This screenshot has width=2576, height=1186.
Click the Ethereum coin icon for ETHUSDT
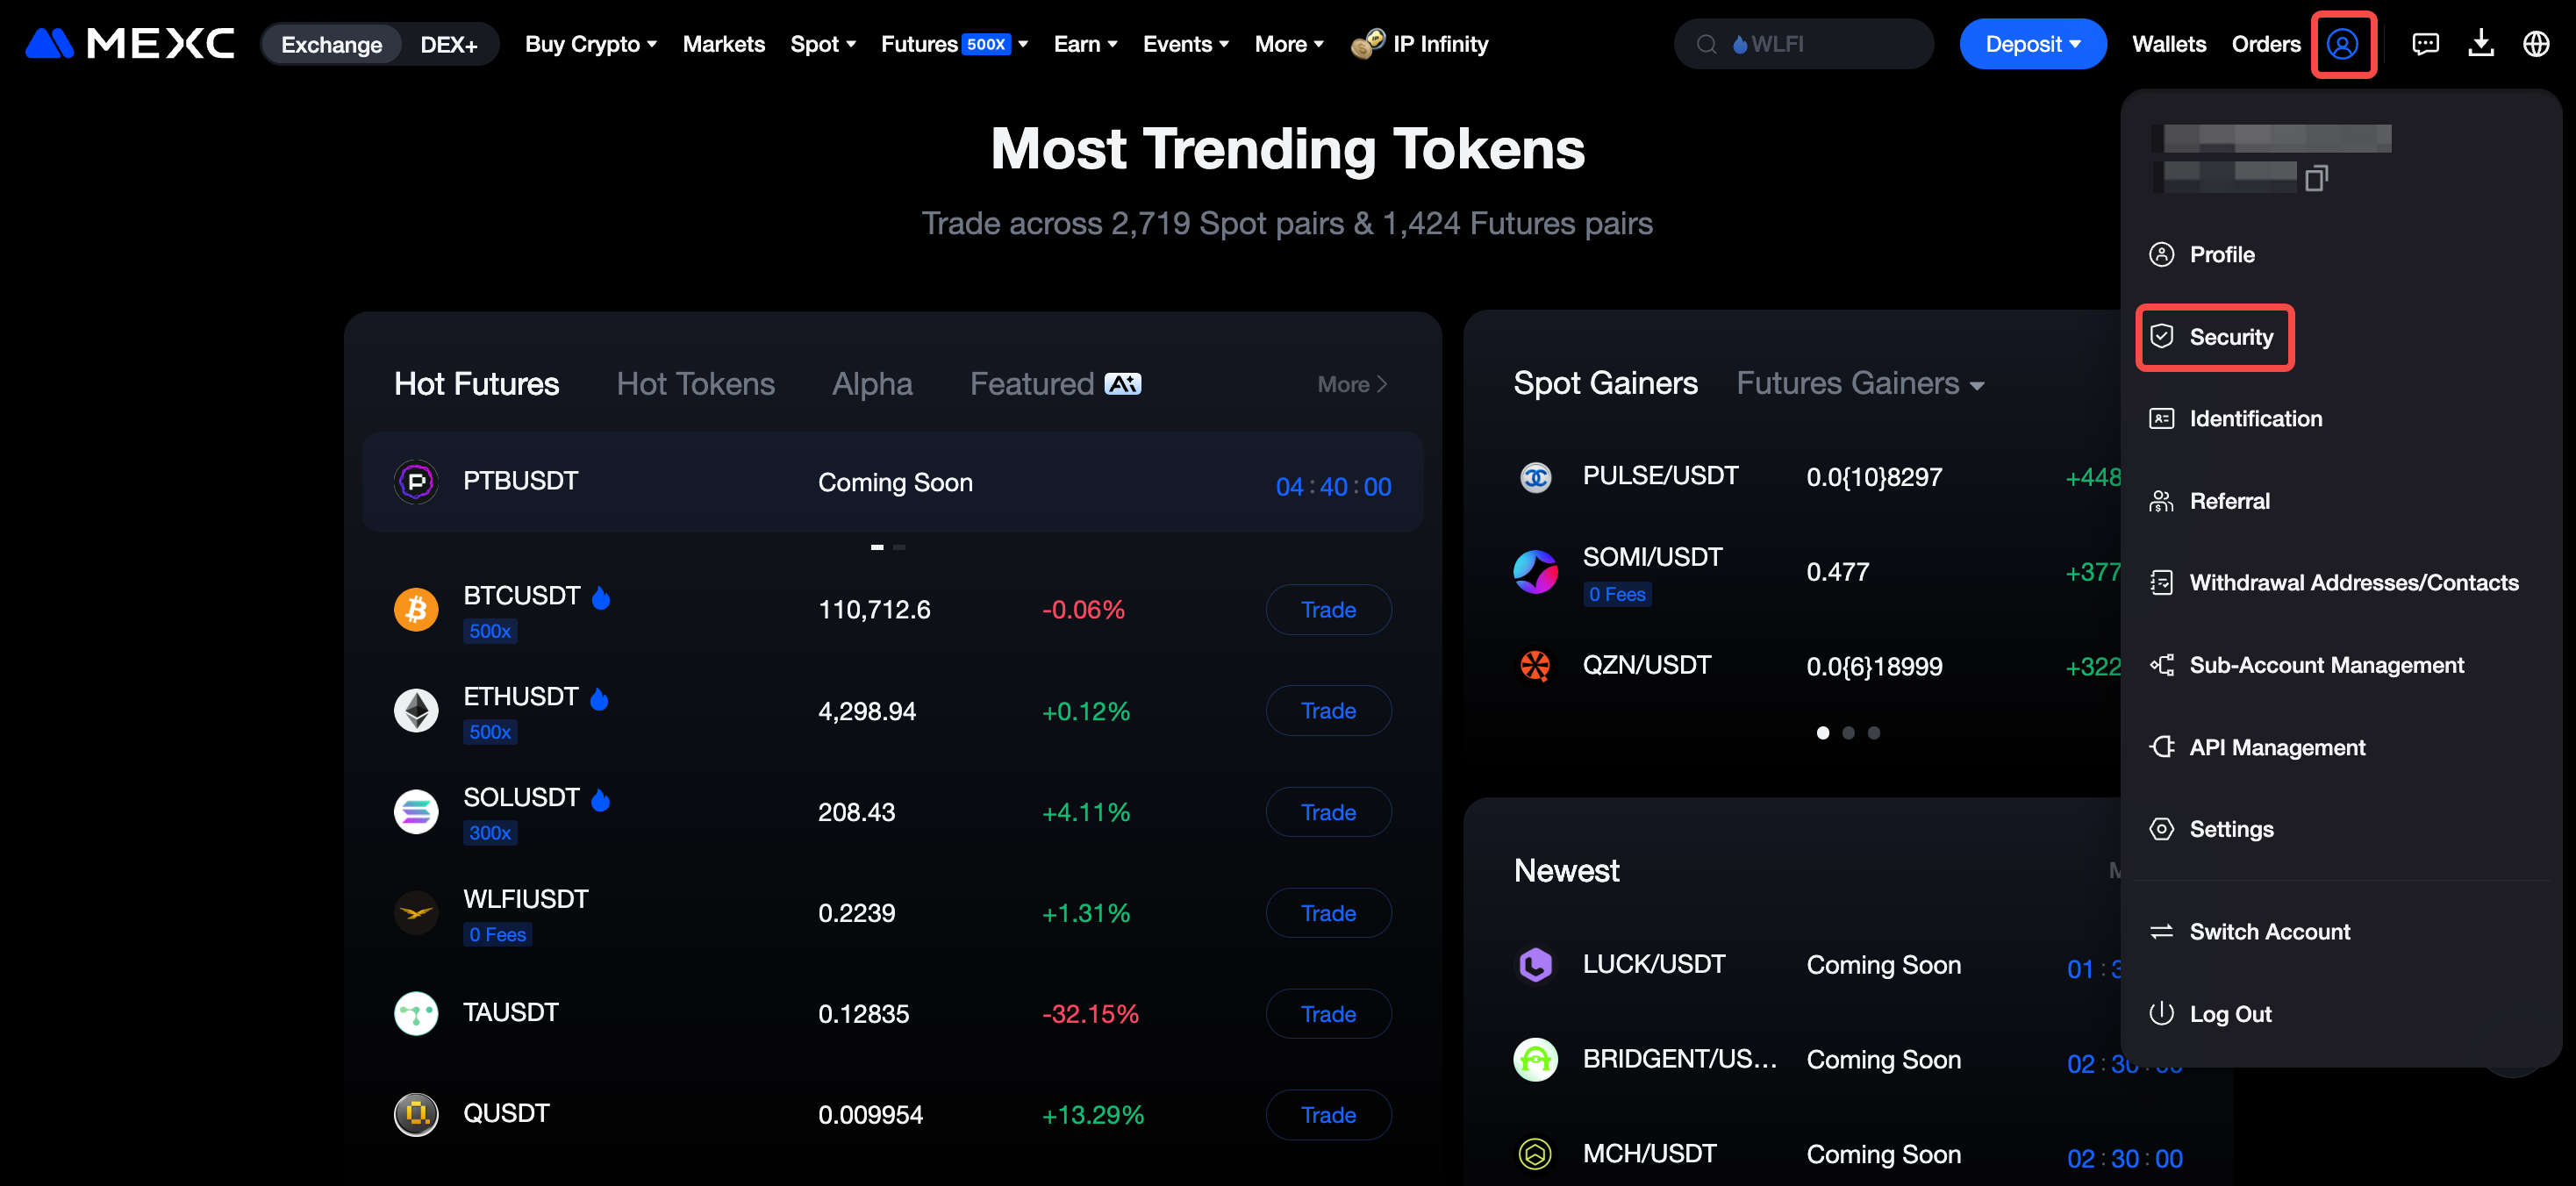(416, 710)
